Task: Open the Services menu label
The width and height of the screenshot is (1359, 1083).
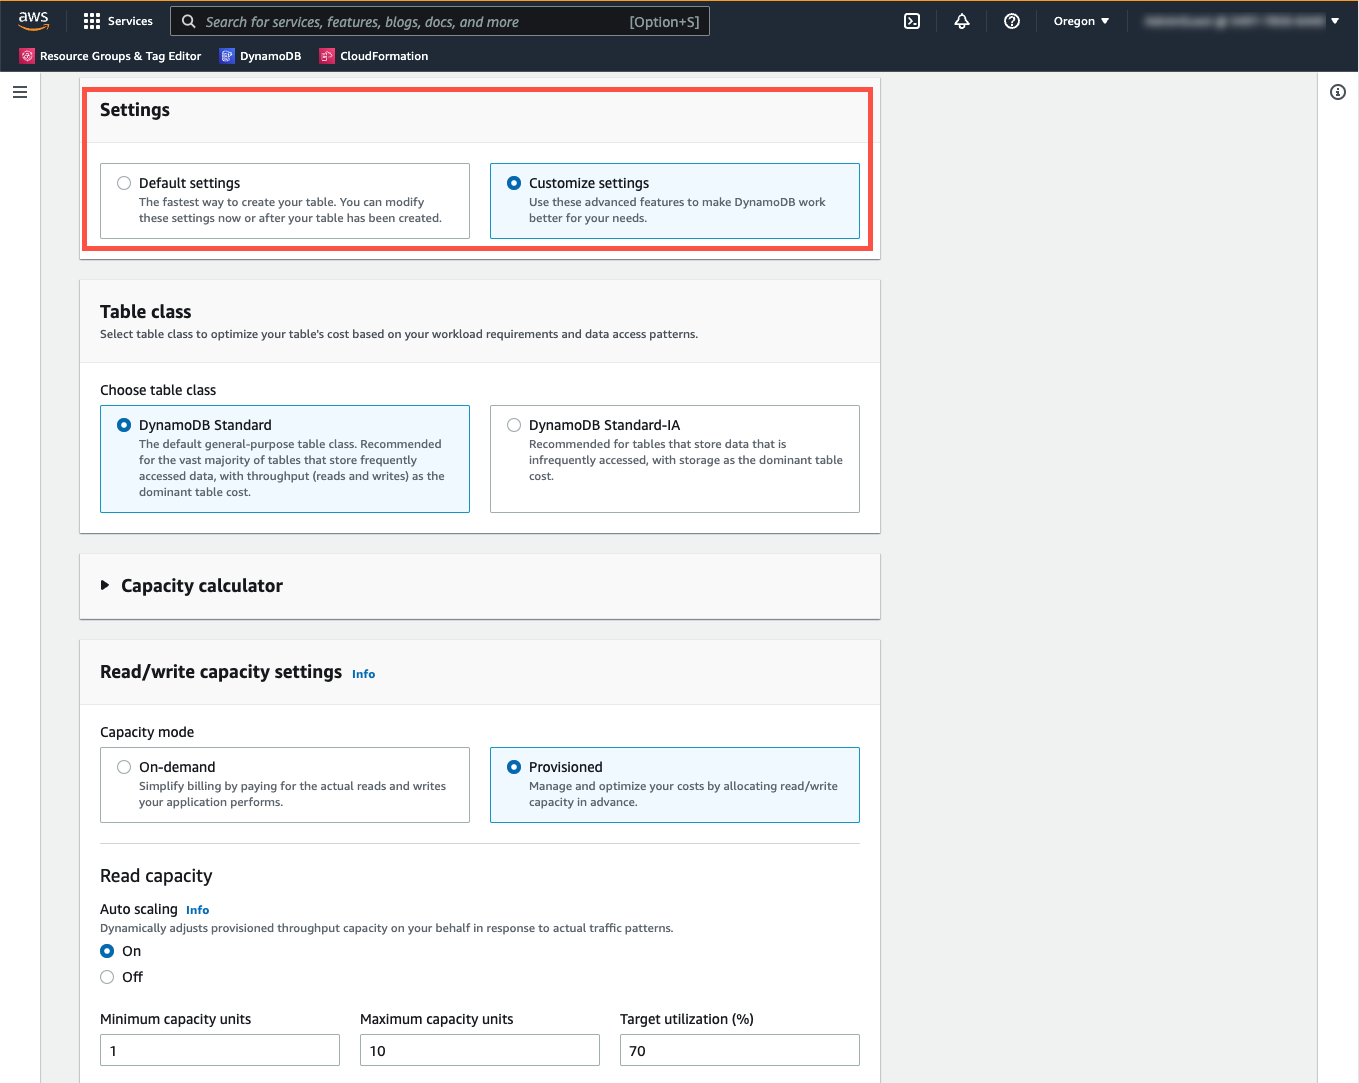Action: tap(130, 21)
